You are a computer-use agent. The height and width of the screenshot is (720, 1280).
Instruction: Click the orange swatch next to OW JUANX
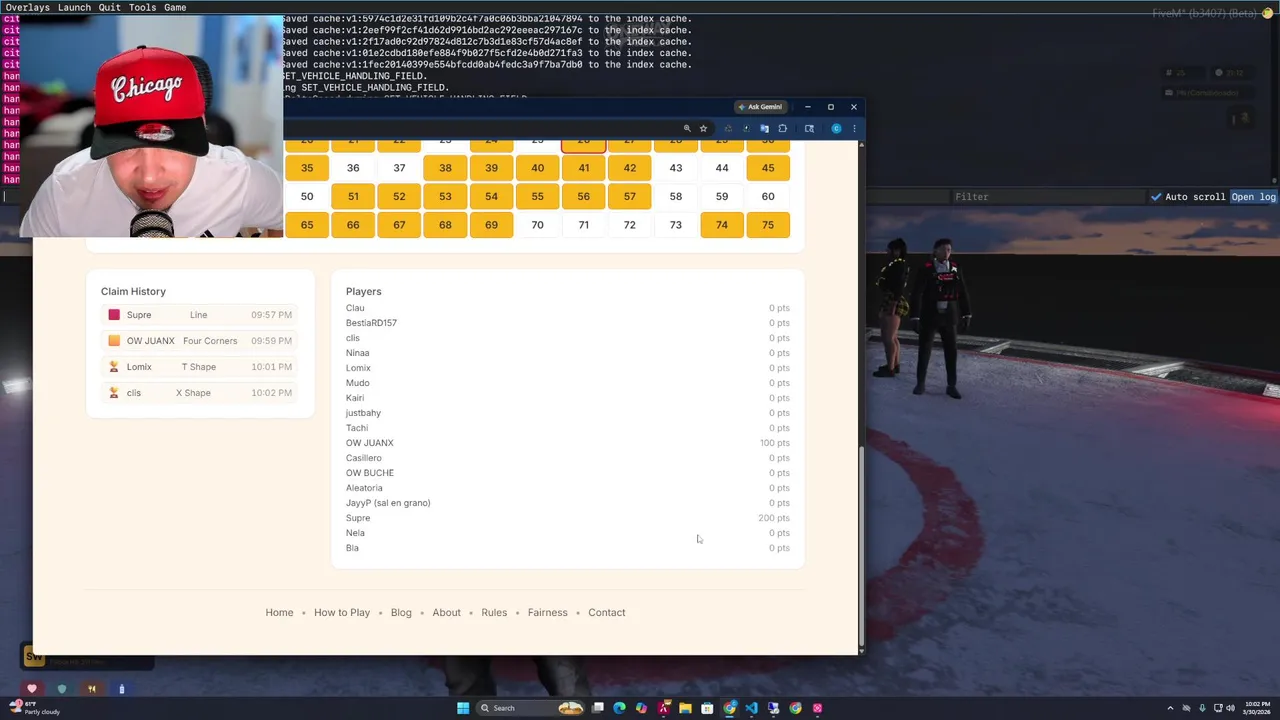(x=114, y=341)
